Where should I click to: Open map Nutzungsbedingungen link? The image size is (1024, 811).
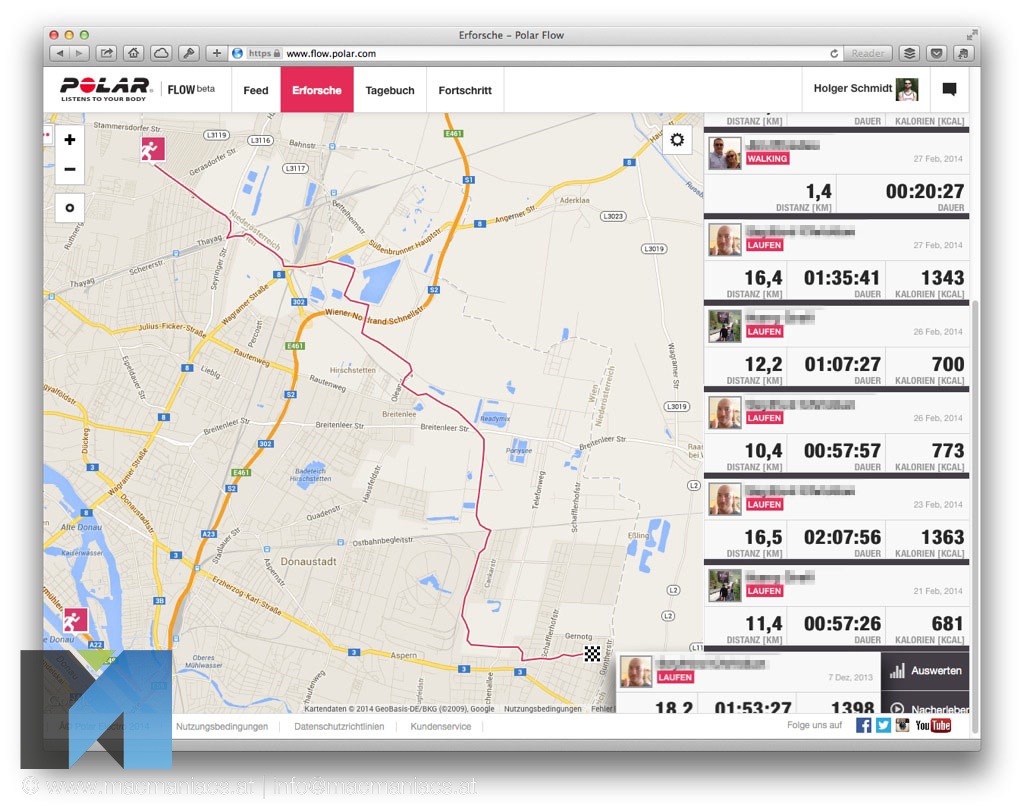click(543, 708)
